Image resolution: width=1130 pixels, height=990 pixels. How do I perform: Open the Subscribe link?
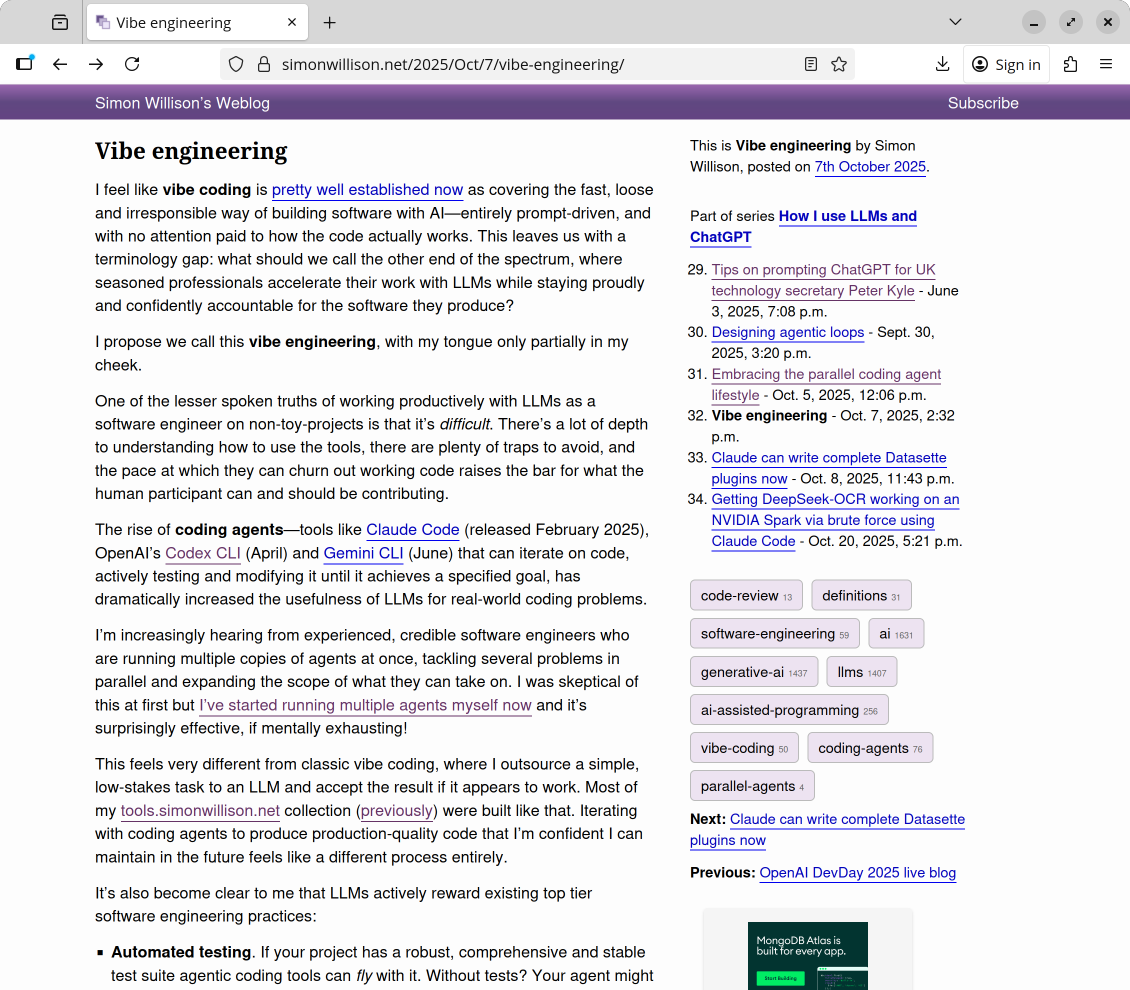coord(983,102)
